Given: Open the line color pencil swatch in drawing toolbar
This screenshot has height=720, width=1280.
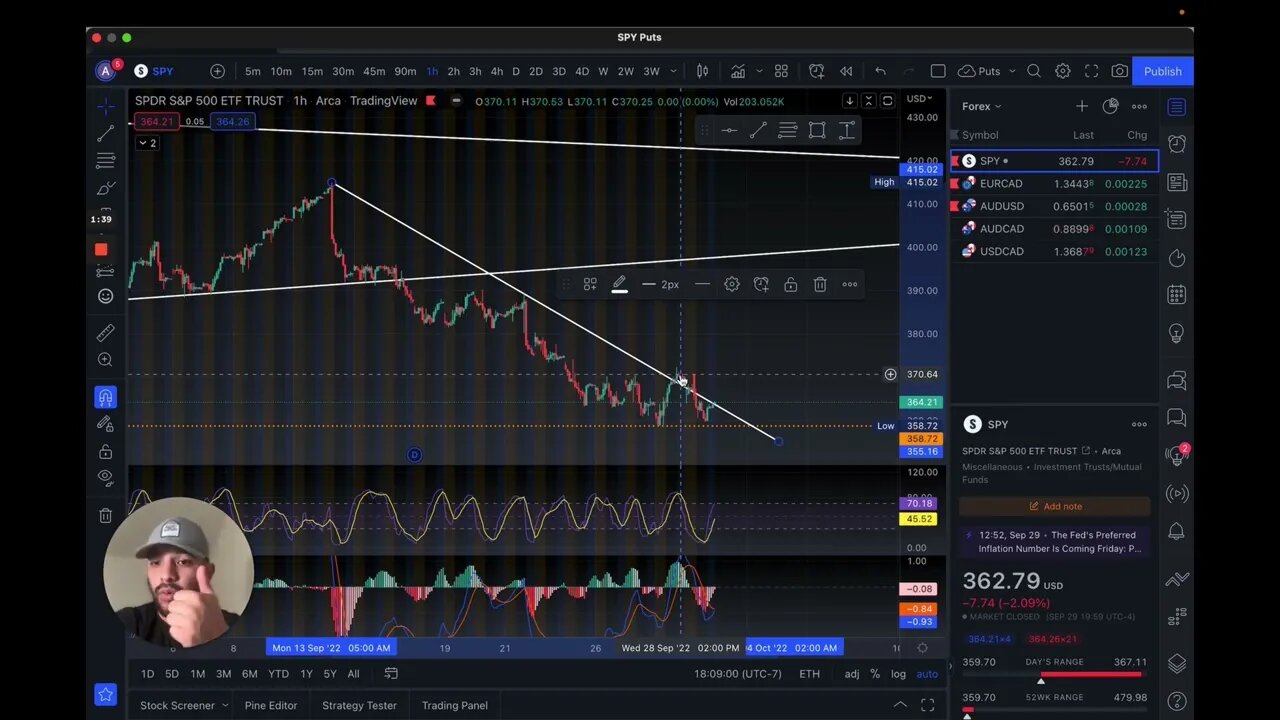Looking at the screenshot, I should click(619, 285).
